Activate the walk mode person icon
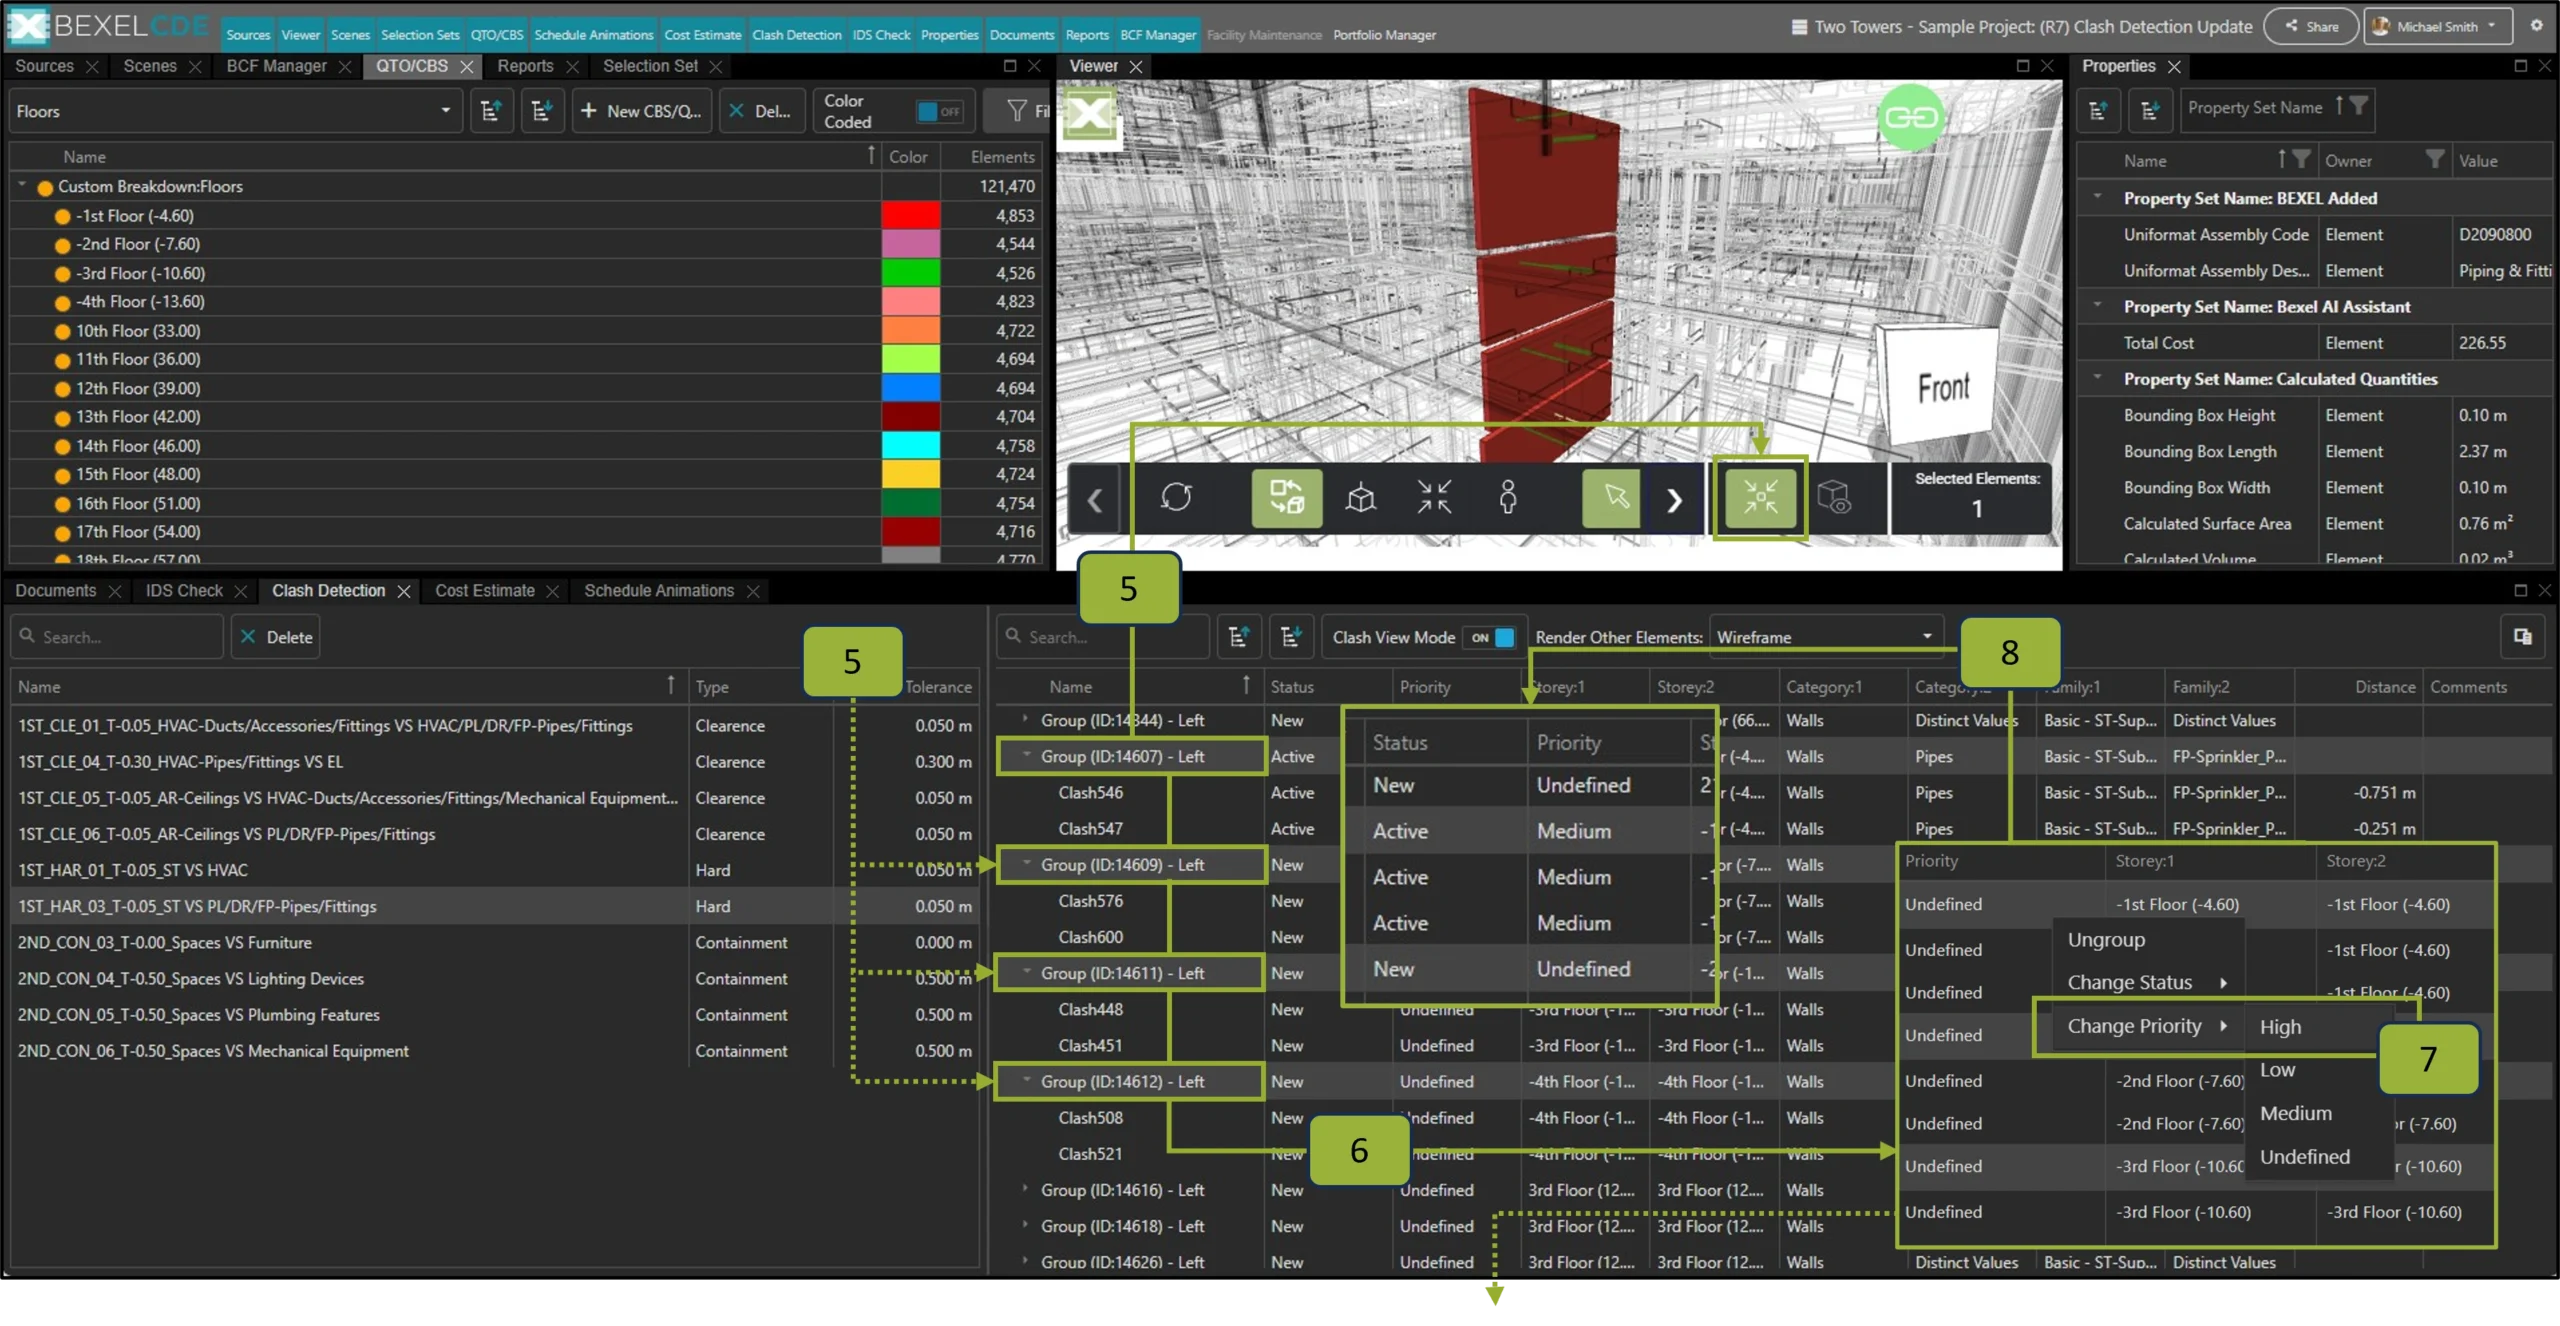 [1508, 497]
